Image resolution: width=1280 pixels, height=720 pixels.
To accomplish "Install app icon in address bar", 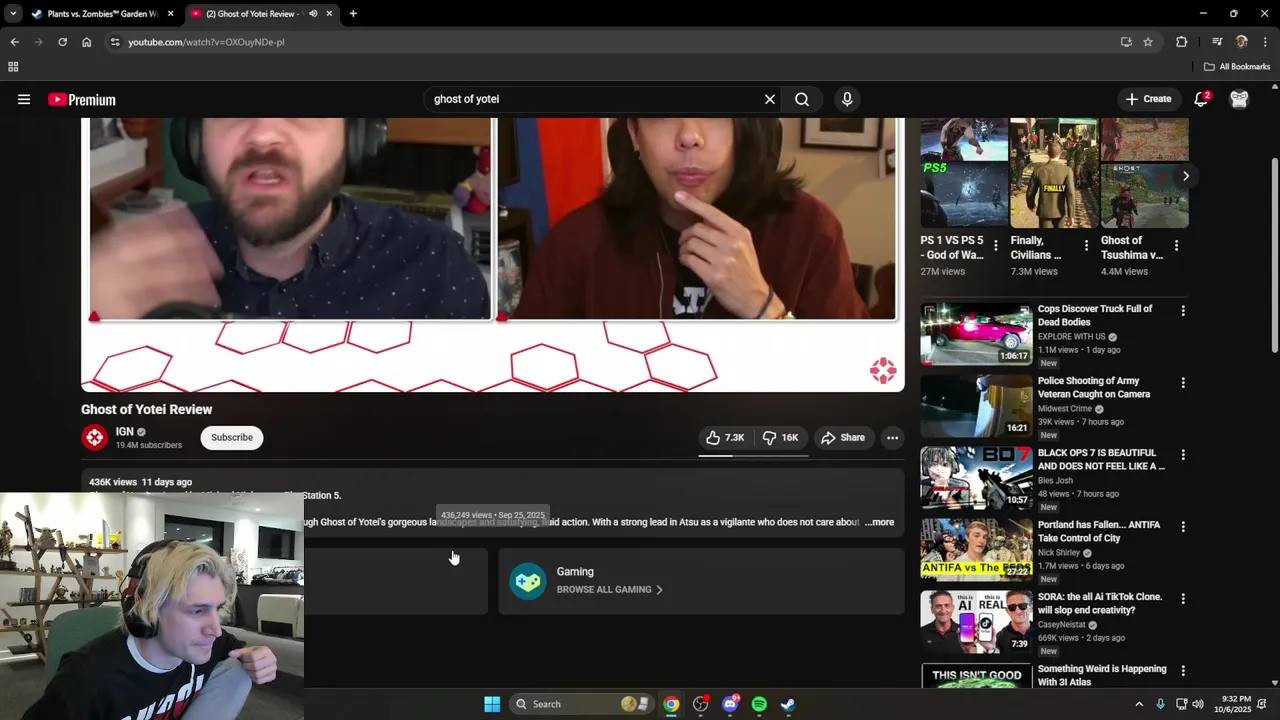I will pos(1126,42).
